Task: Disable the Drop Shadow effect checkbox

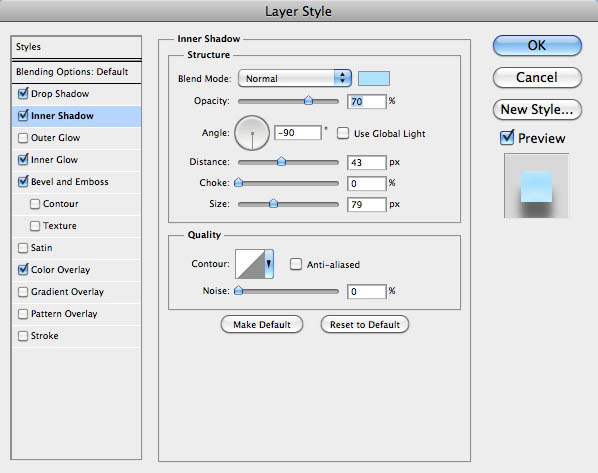Action: [23, 93]
